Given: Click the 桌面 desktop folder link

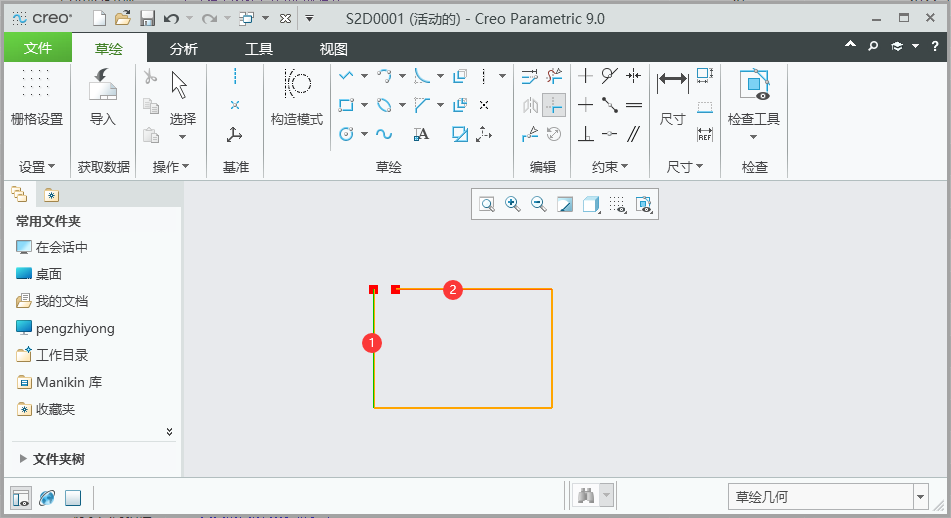Looking at the screenshot, I should pyautogui.click(x=49, y=274).
